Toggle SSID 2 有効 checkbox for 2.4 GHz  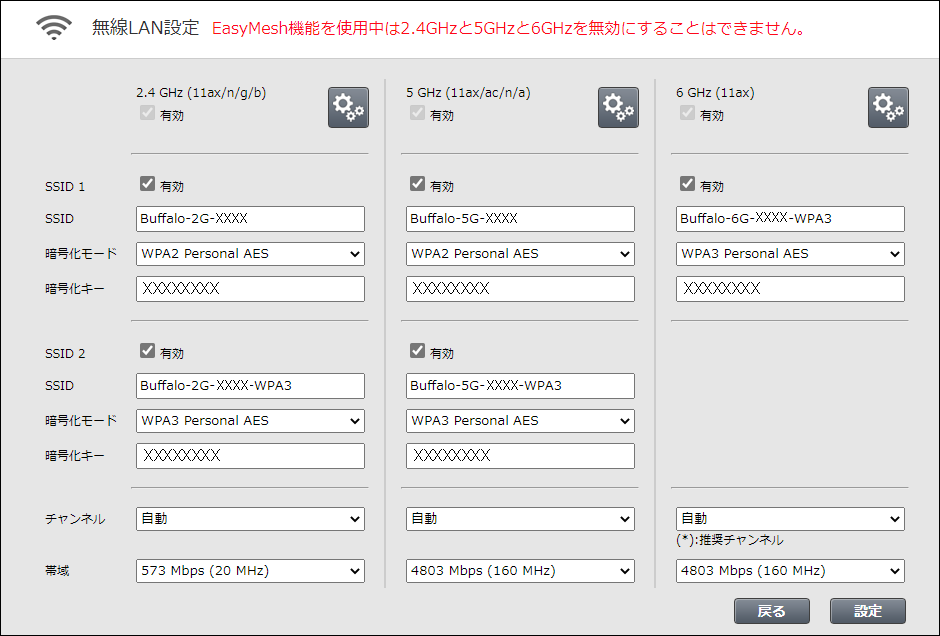147,351
